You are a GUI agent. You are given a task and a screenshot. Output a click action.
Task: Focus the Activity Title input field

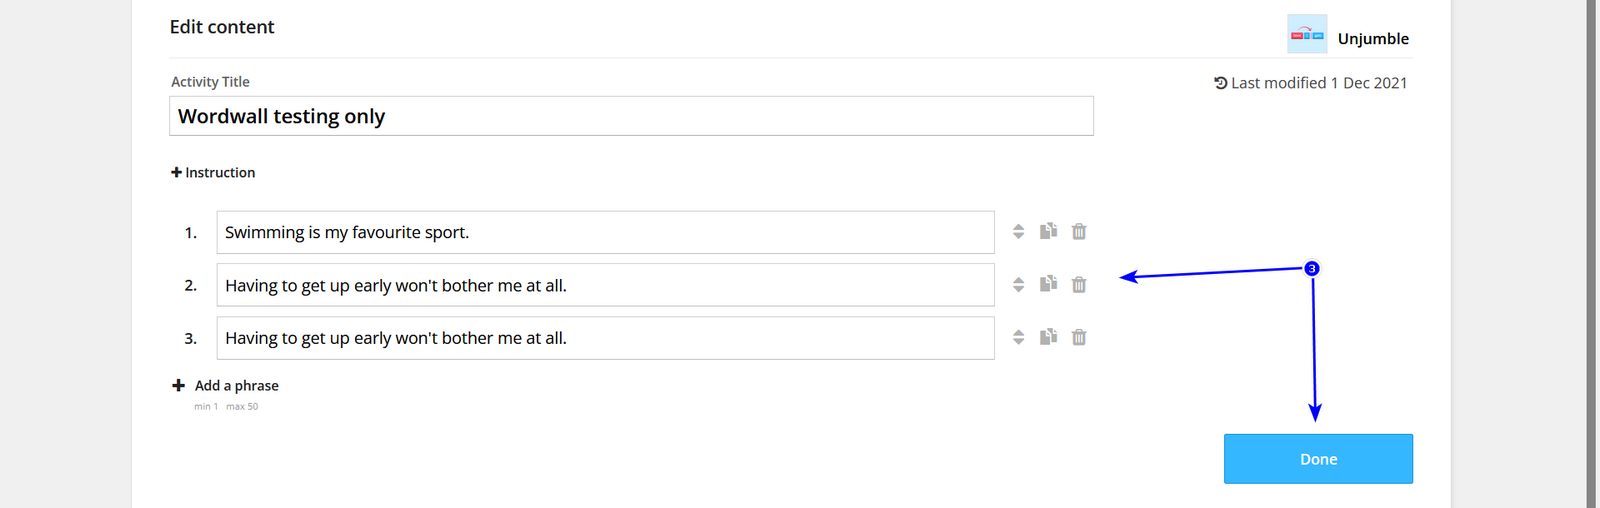[x=631, y=116]
